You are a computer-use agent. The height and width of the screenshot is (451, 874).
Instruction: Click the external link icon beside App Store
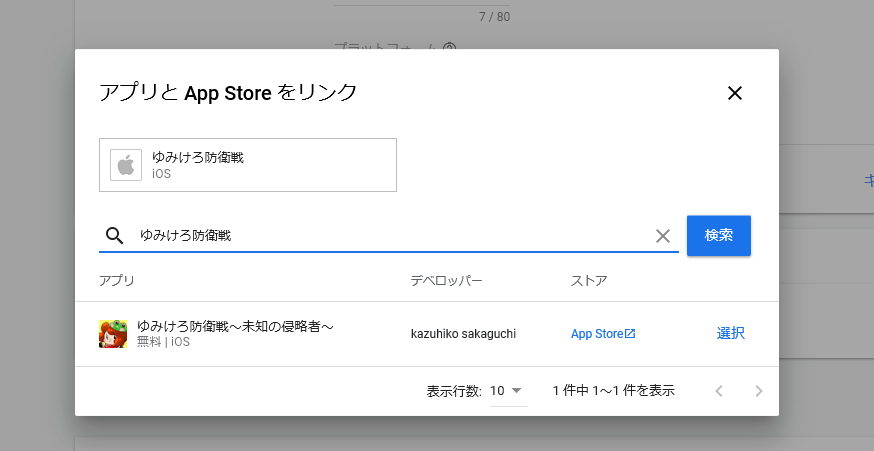click(x=630, y=334)
